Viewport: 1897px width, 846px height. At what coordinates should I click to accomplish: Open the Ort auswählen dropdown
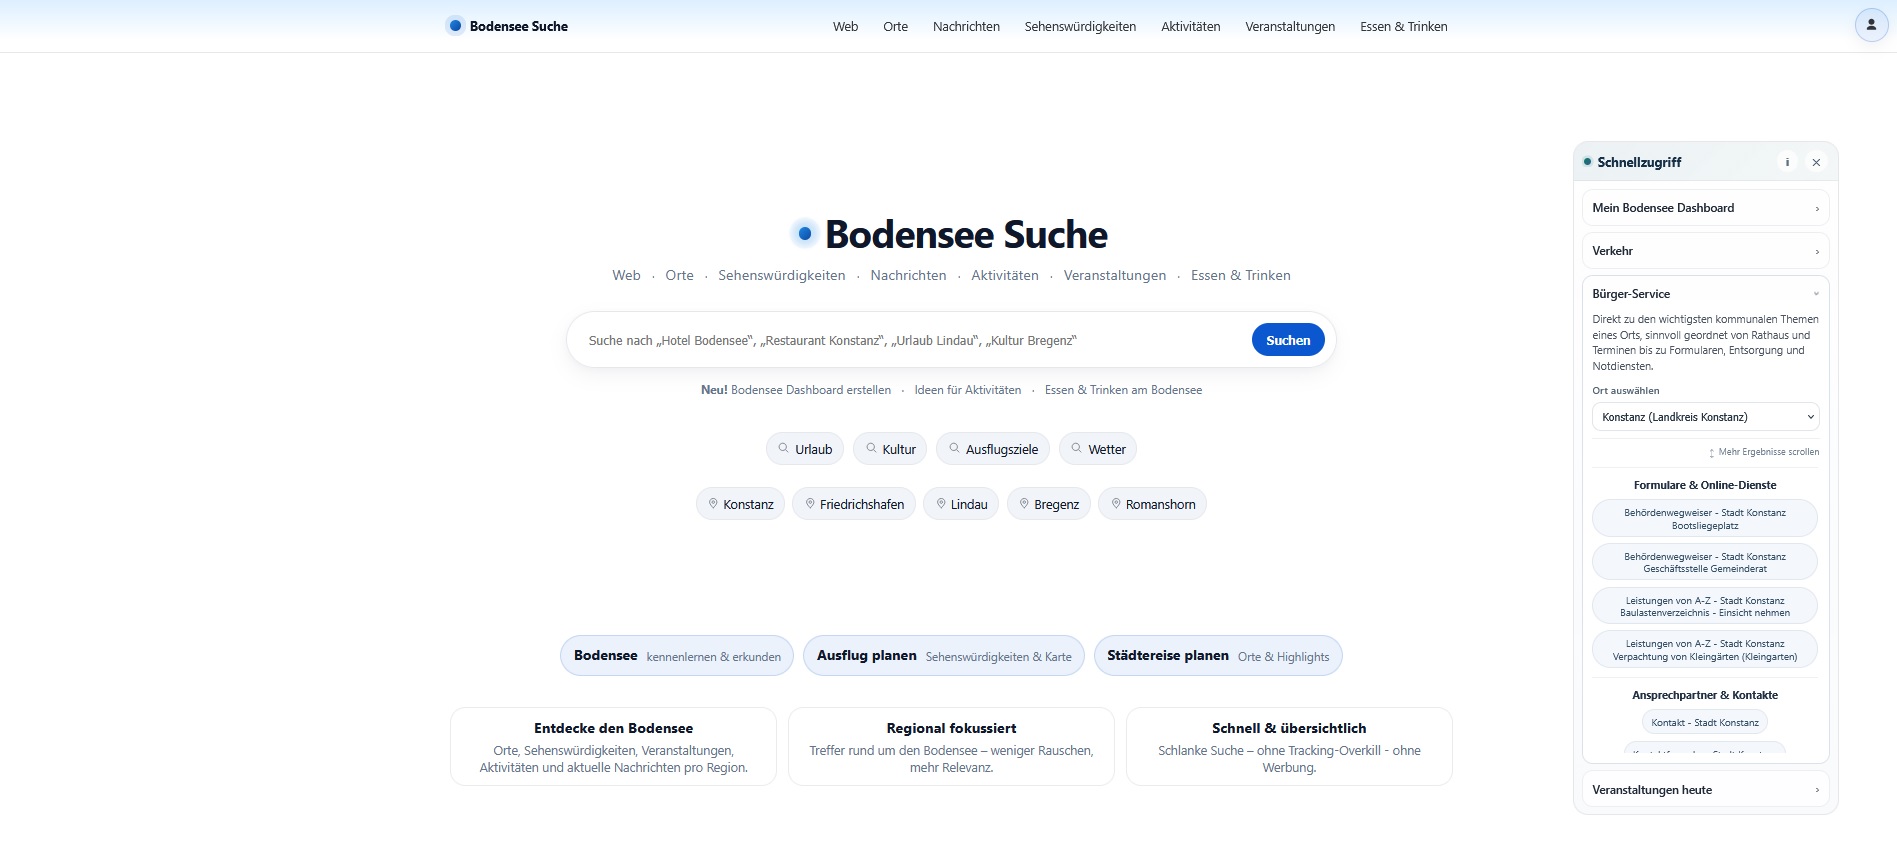pyautogui.click(x=1705, y=417)
